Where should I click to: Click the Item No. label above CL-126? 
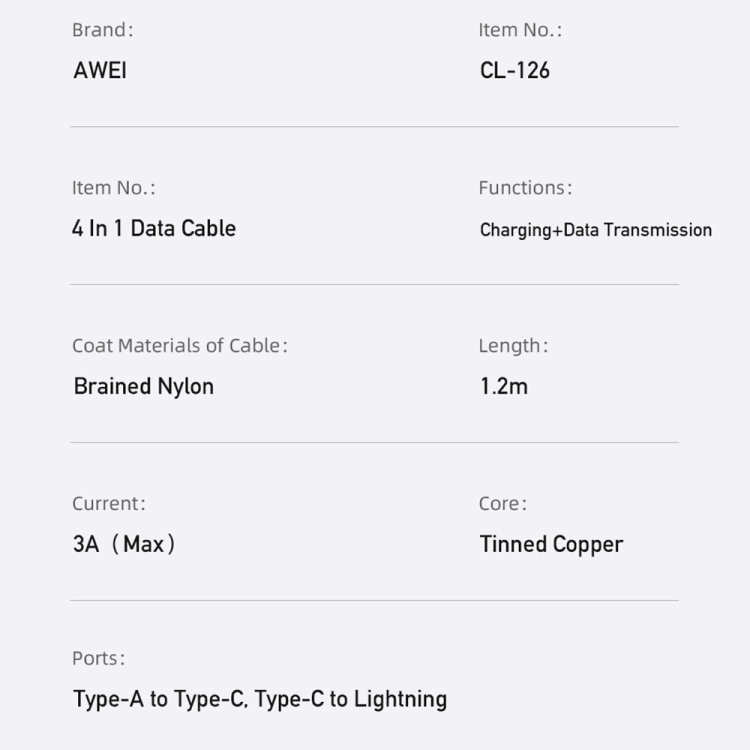[x=520, y=30]
